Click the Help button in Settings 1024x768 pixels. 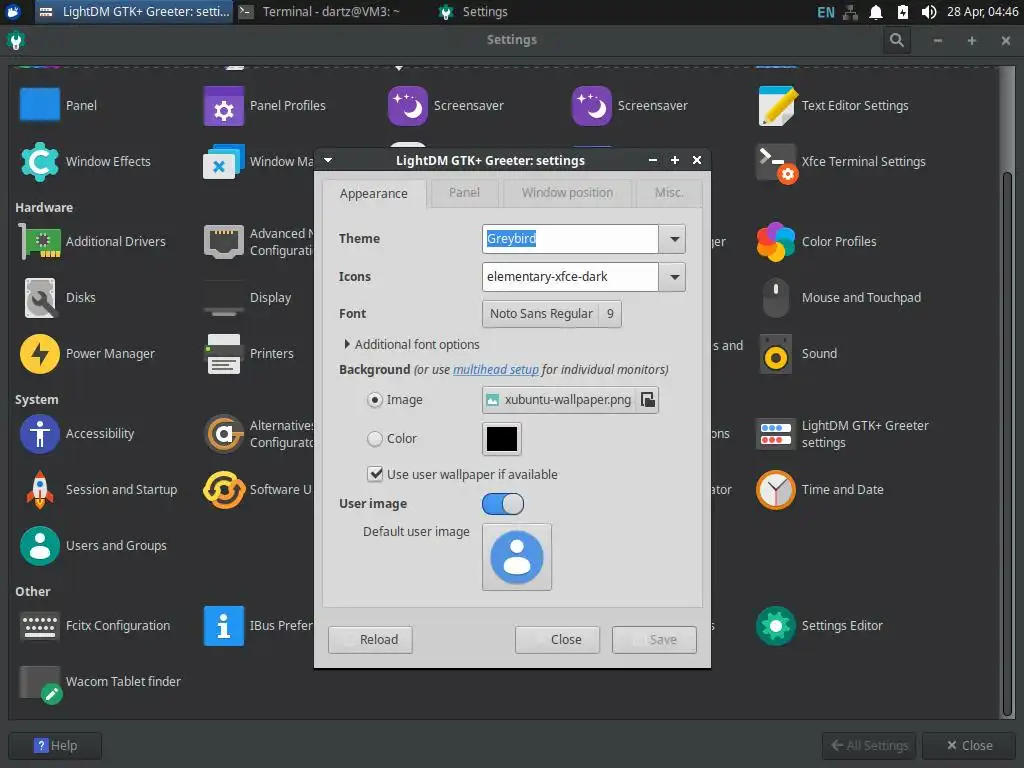(55, 746)
